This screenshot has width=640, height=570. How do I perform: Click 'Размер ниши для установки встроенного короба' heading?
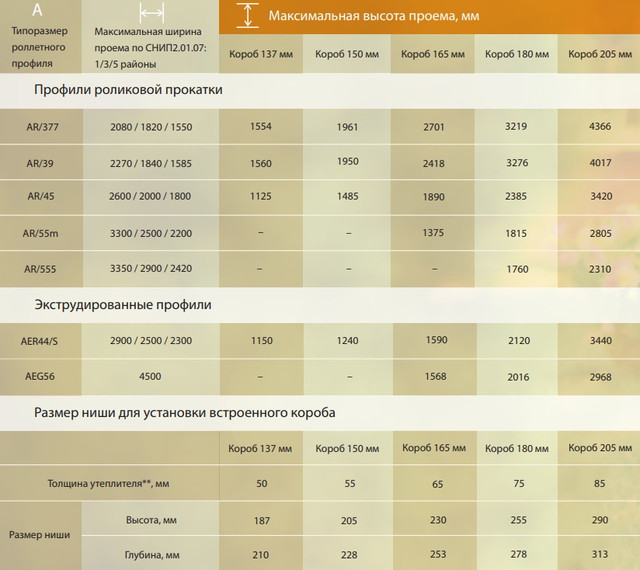(185, 411)
